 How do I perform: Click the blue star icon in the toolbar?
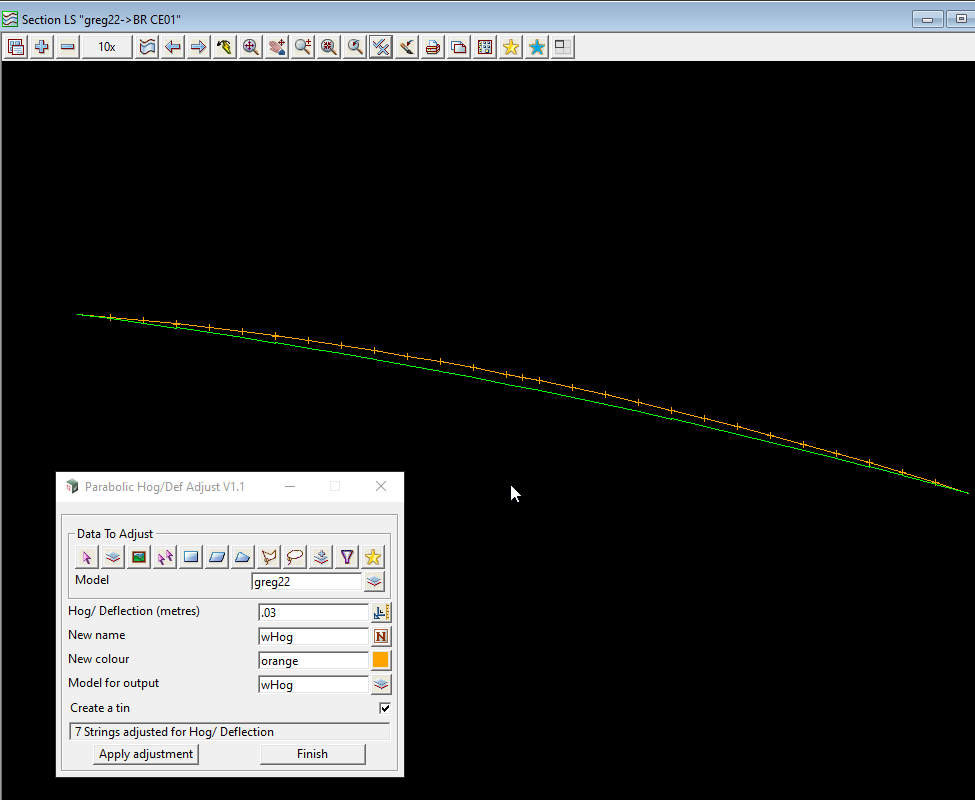537,47
